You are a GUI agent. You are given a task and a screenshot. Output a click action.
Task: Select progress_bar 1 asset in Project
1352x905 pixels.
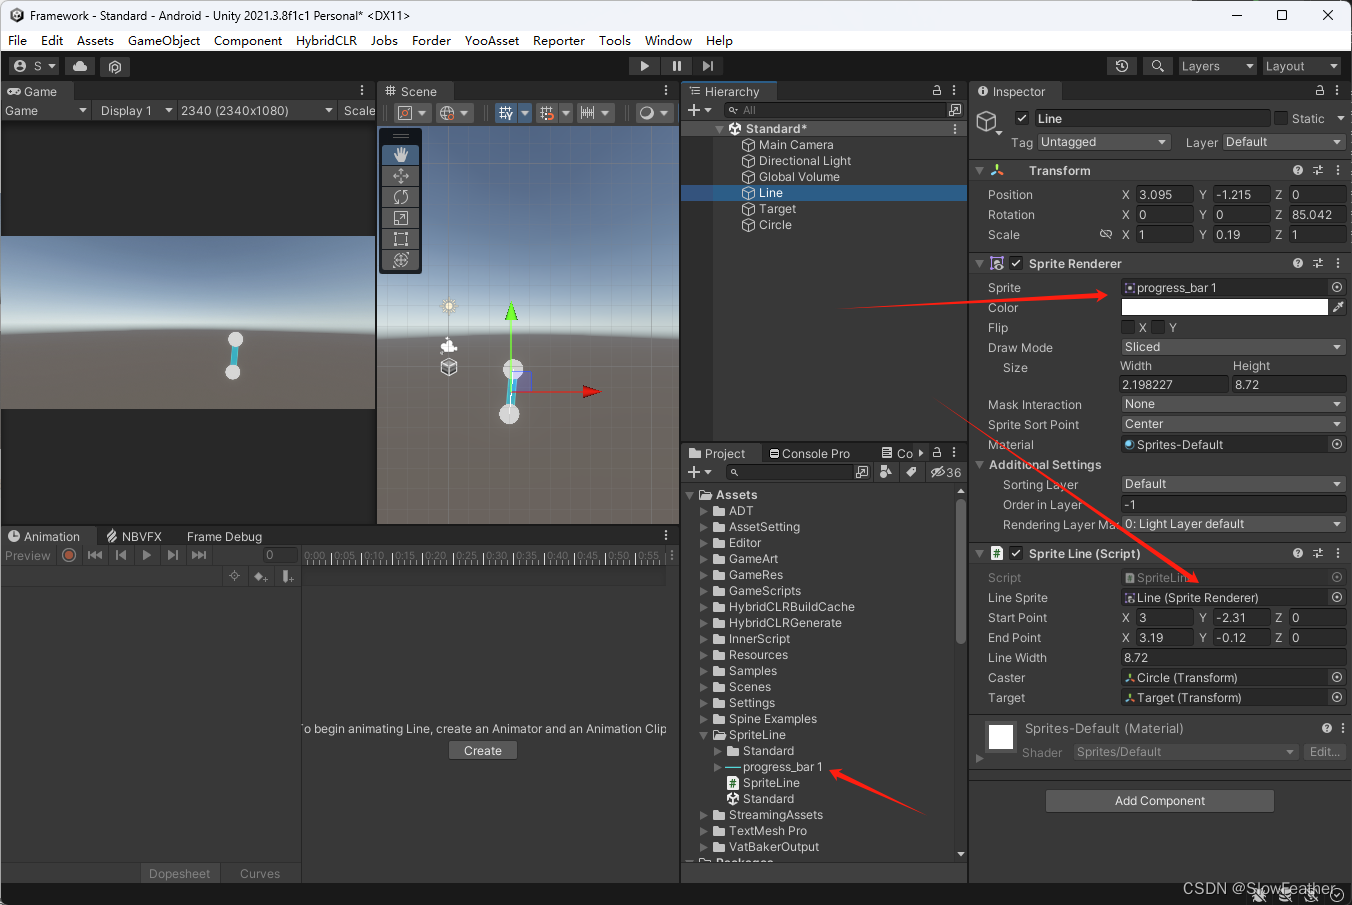(782, 767)
